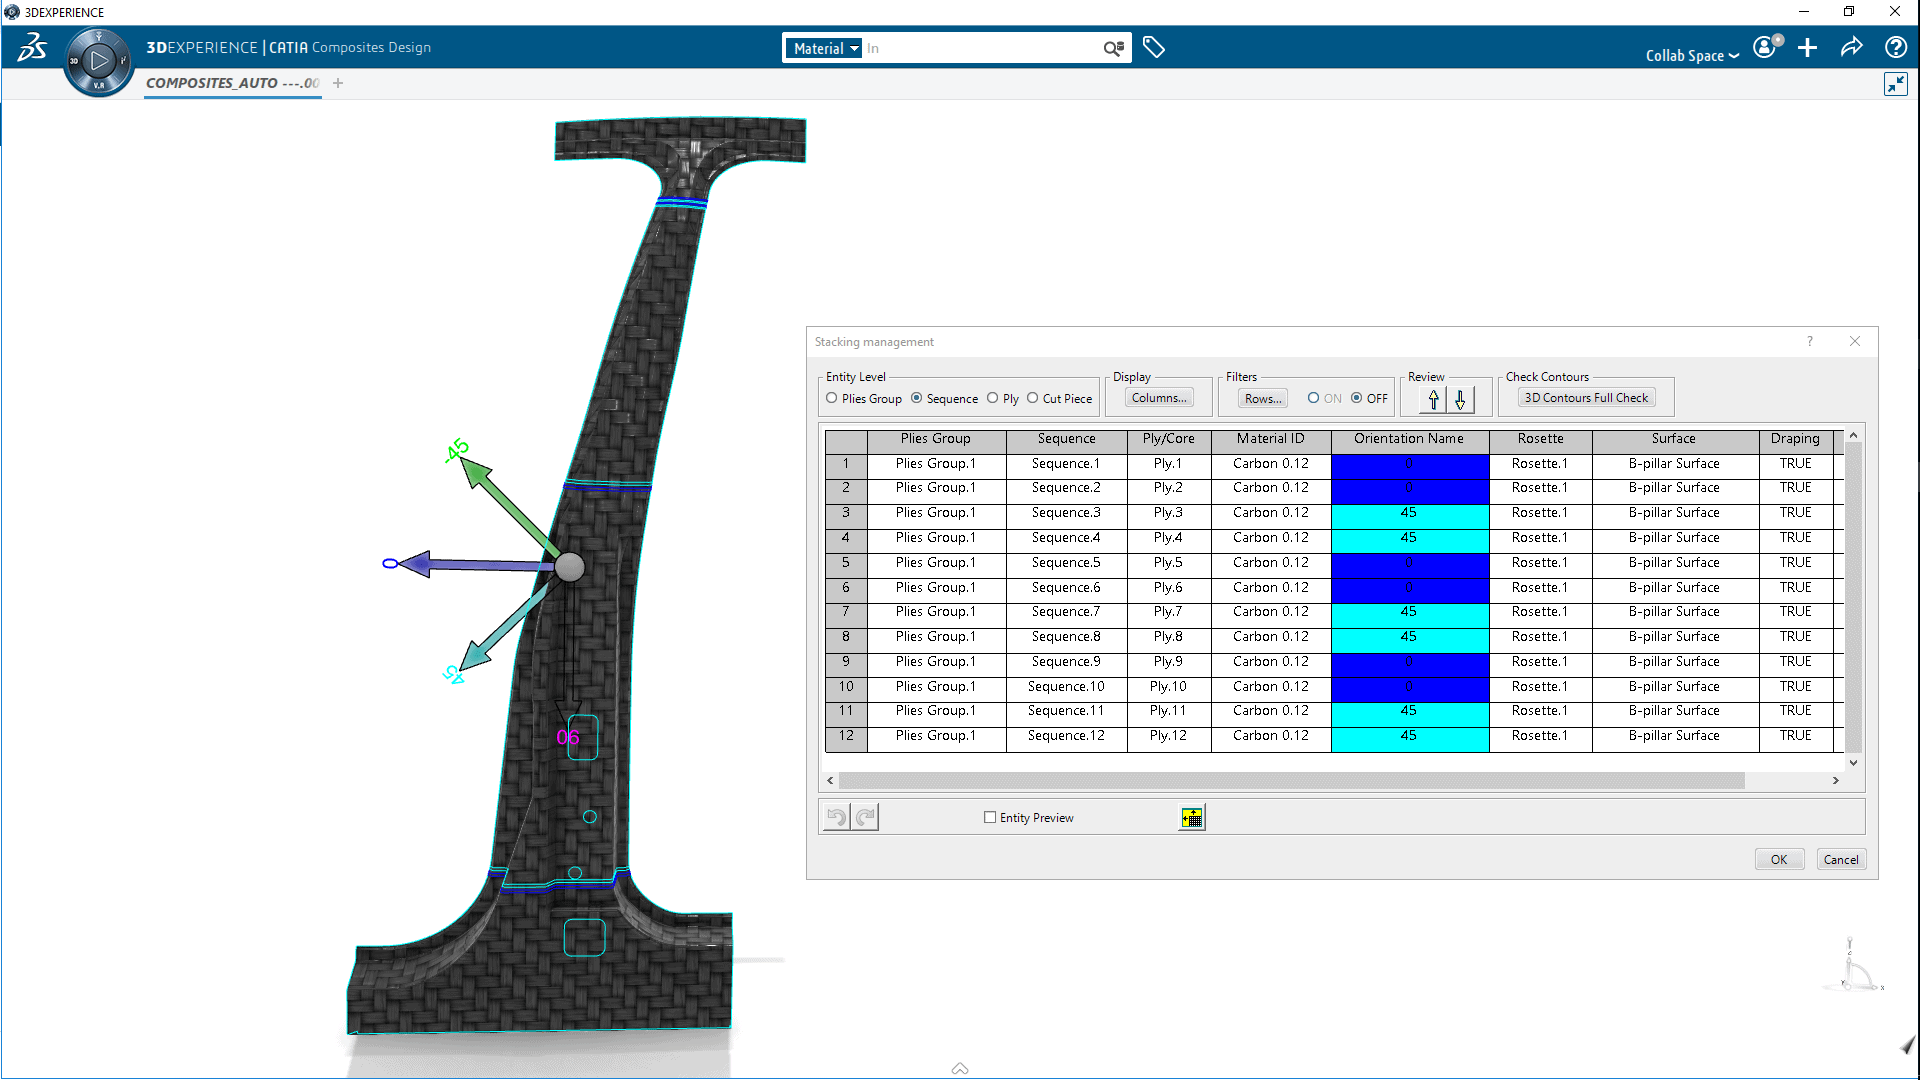Click the 3DS compass play button
Image resolution: width=1920 pixels, height=1080 pixels.
tap(98, 61)
